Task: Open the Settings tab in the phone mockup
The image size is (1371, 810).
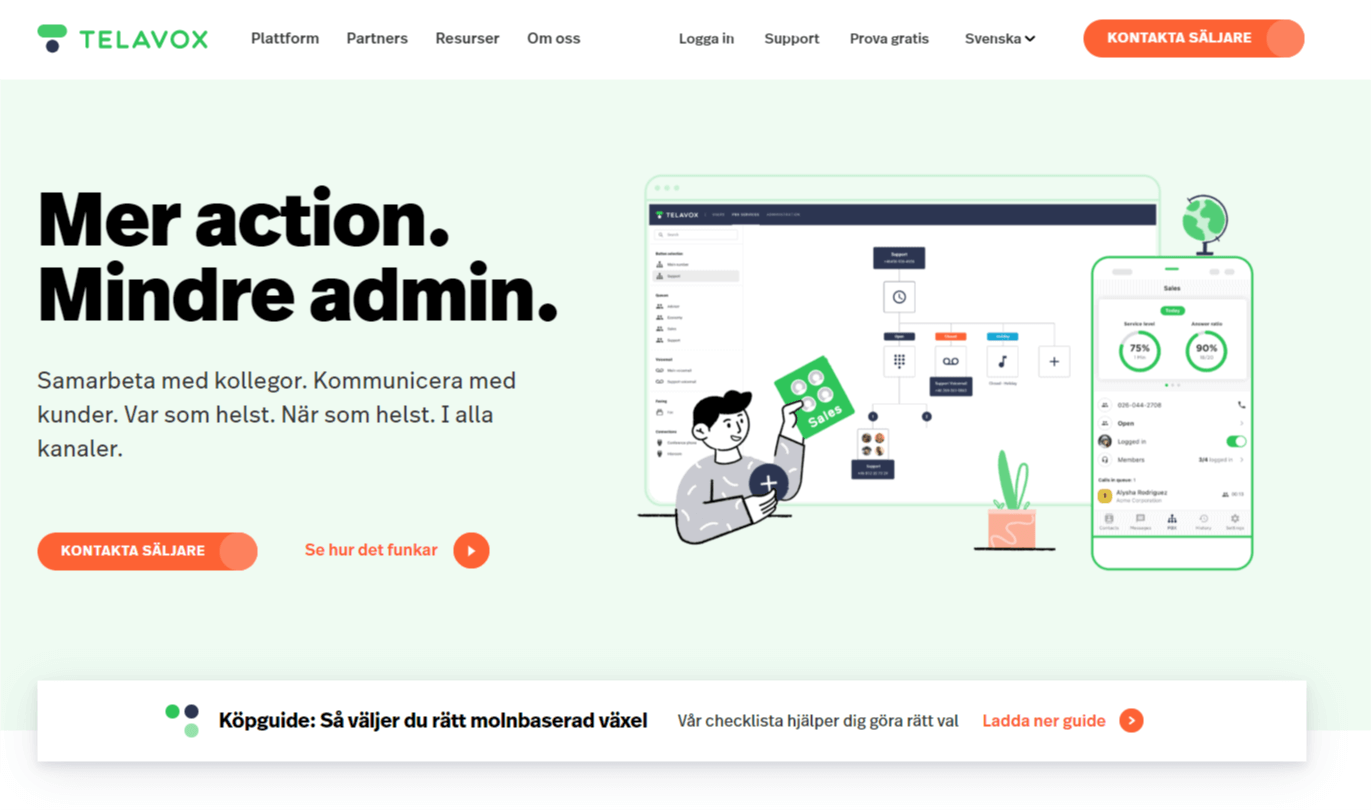Action: click(1235, 521)
